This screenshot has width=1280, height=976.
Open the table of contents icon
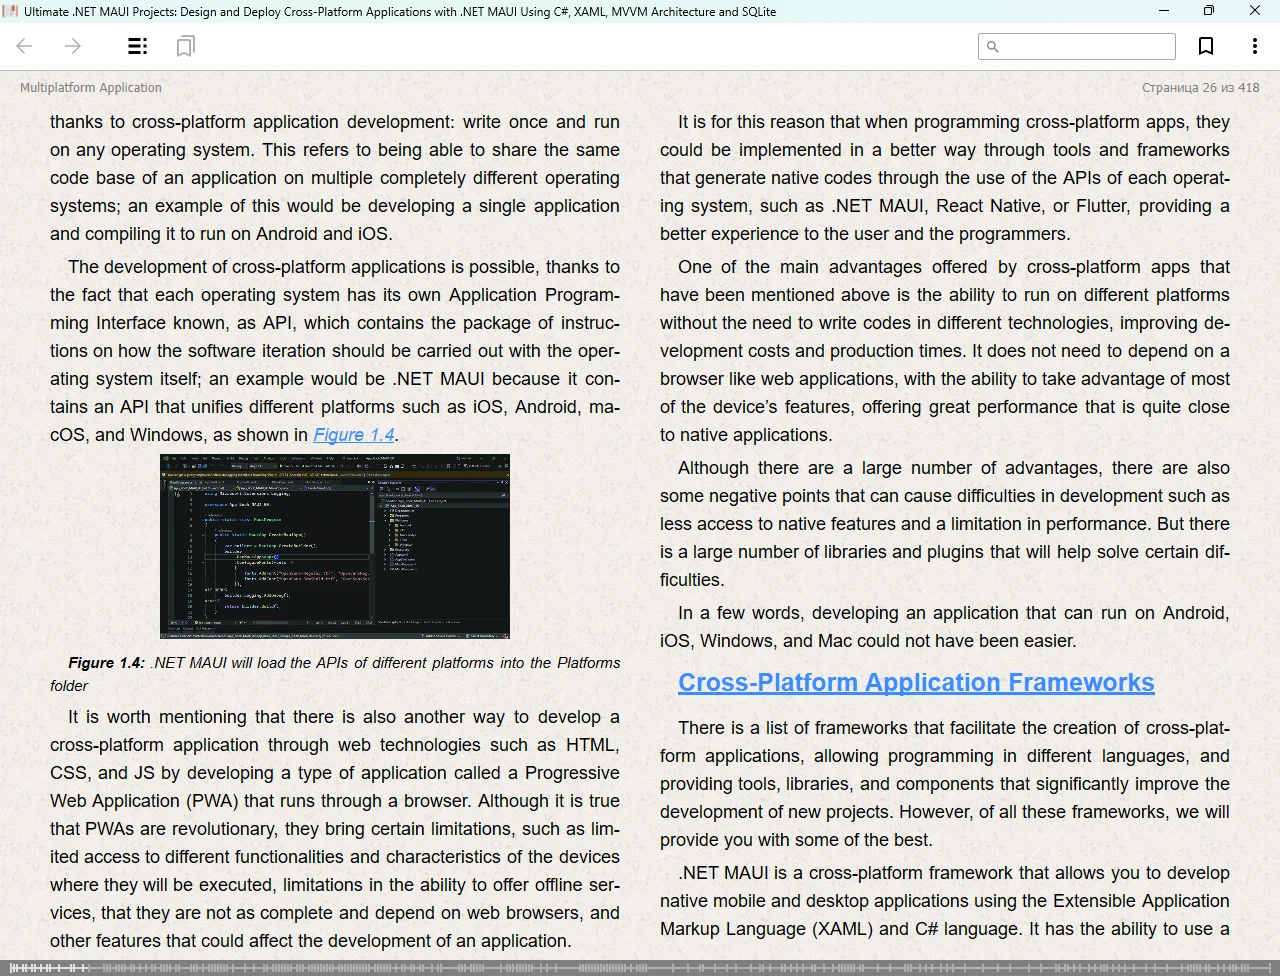[x=138, y=46]
